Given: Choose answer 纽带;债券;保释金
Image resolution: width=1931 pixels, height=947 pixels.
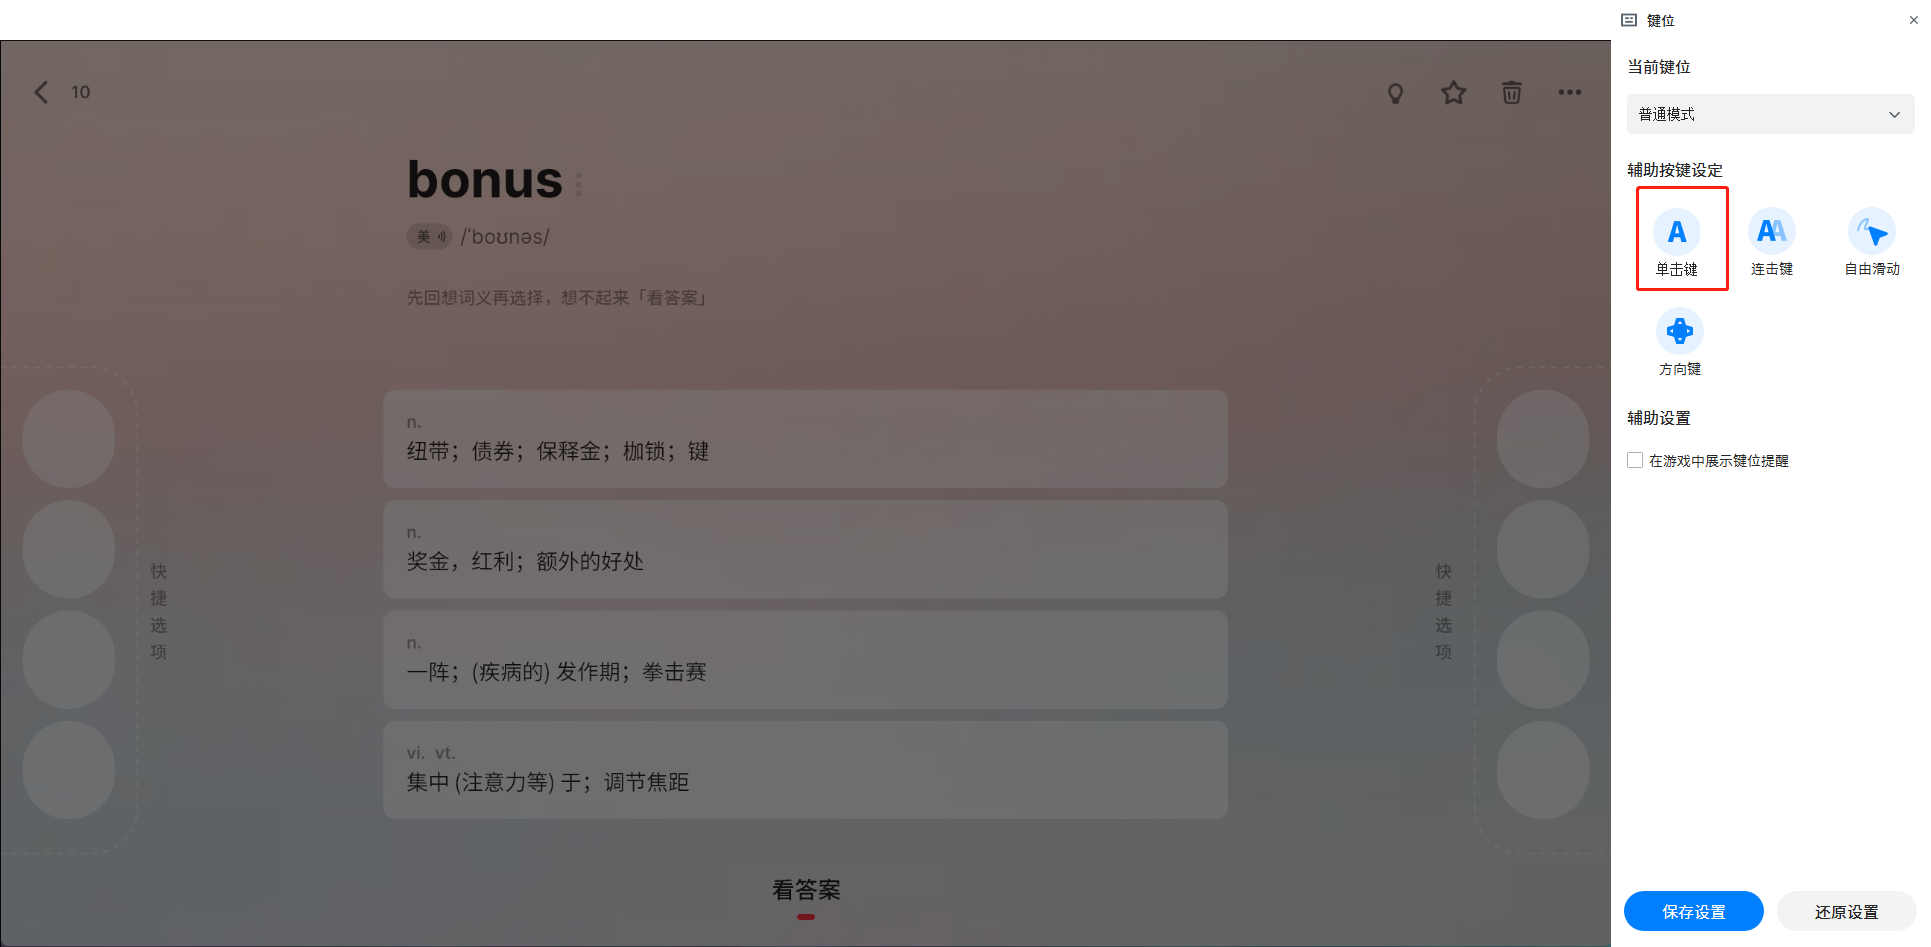Looking at the screenshot, I should click(x=805, y=439).
